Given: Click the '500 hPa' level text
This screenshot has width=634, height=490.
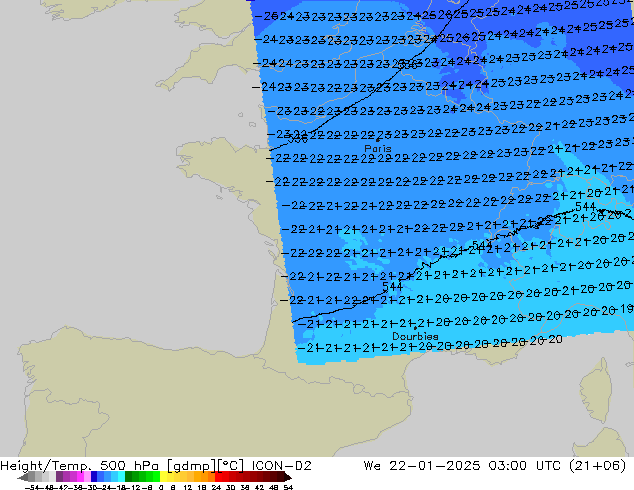Looking at the screenshot, I should (x=129, y=466).
